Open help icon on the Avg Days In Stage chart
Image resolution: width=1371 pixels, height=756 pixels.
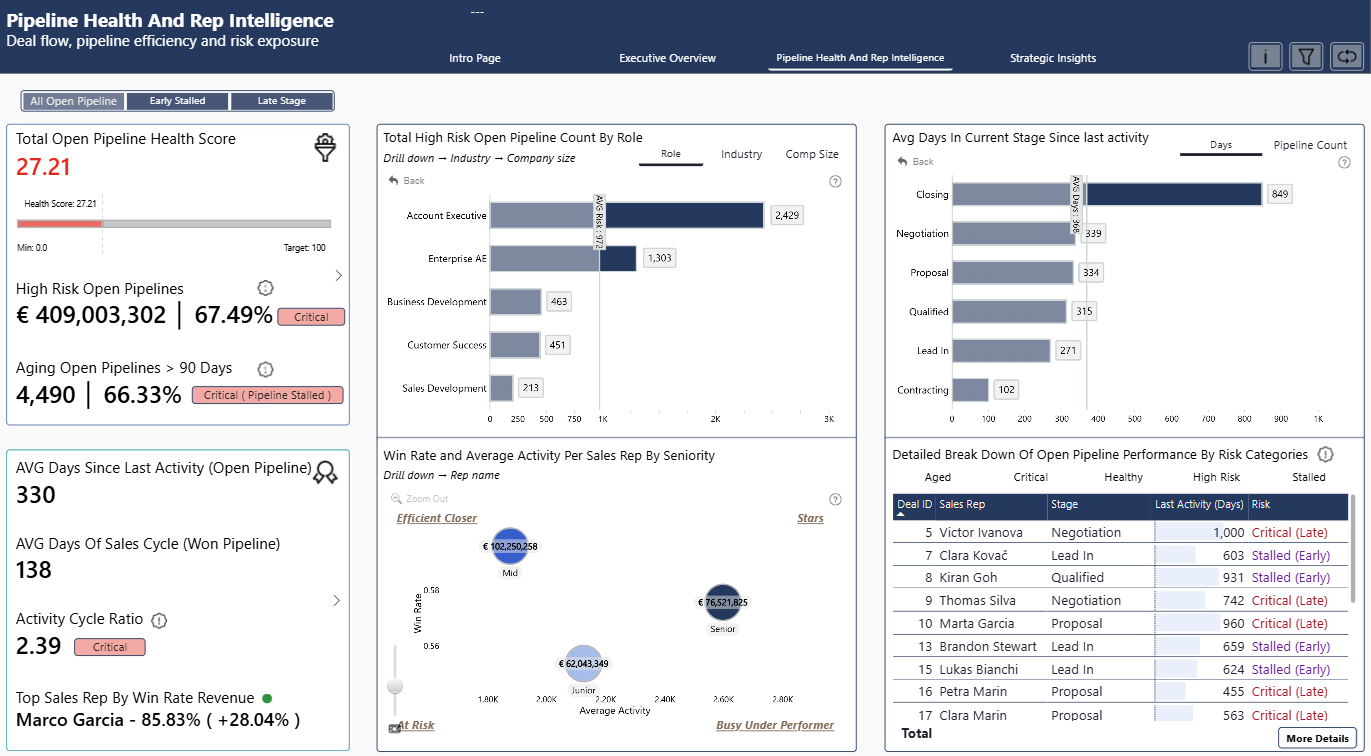[x=1344, y=162]
